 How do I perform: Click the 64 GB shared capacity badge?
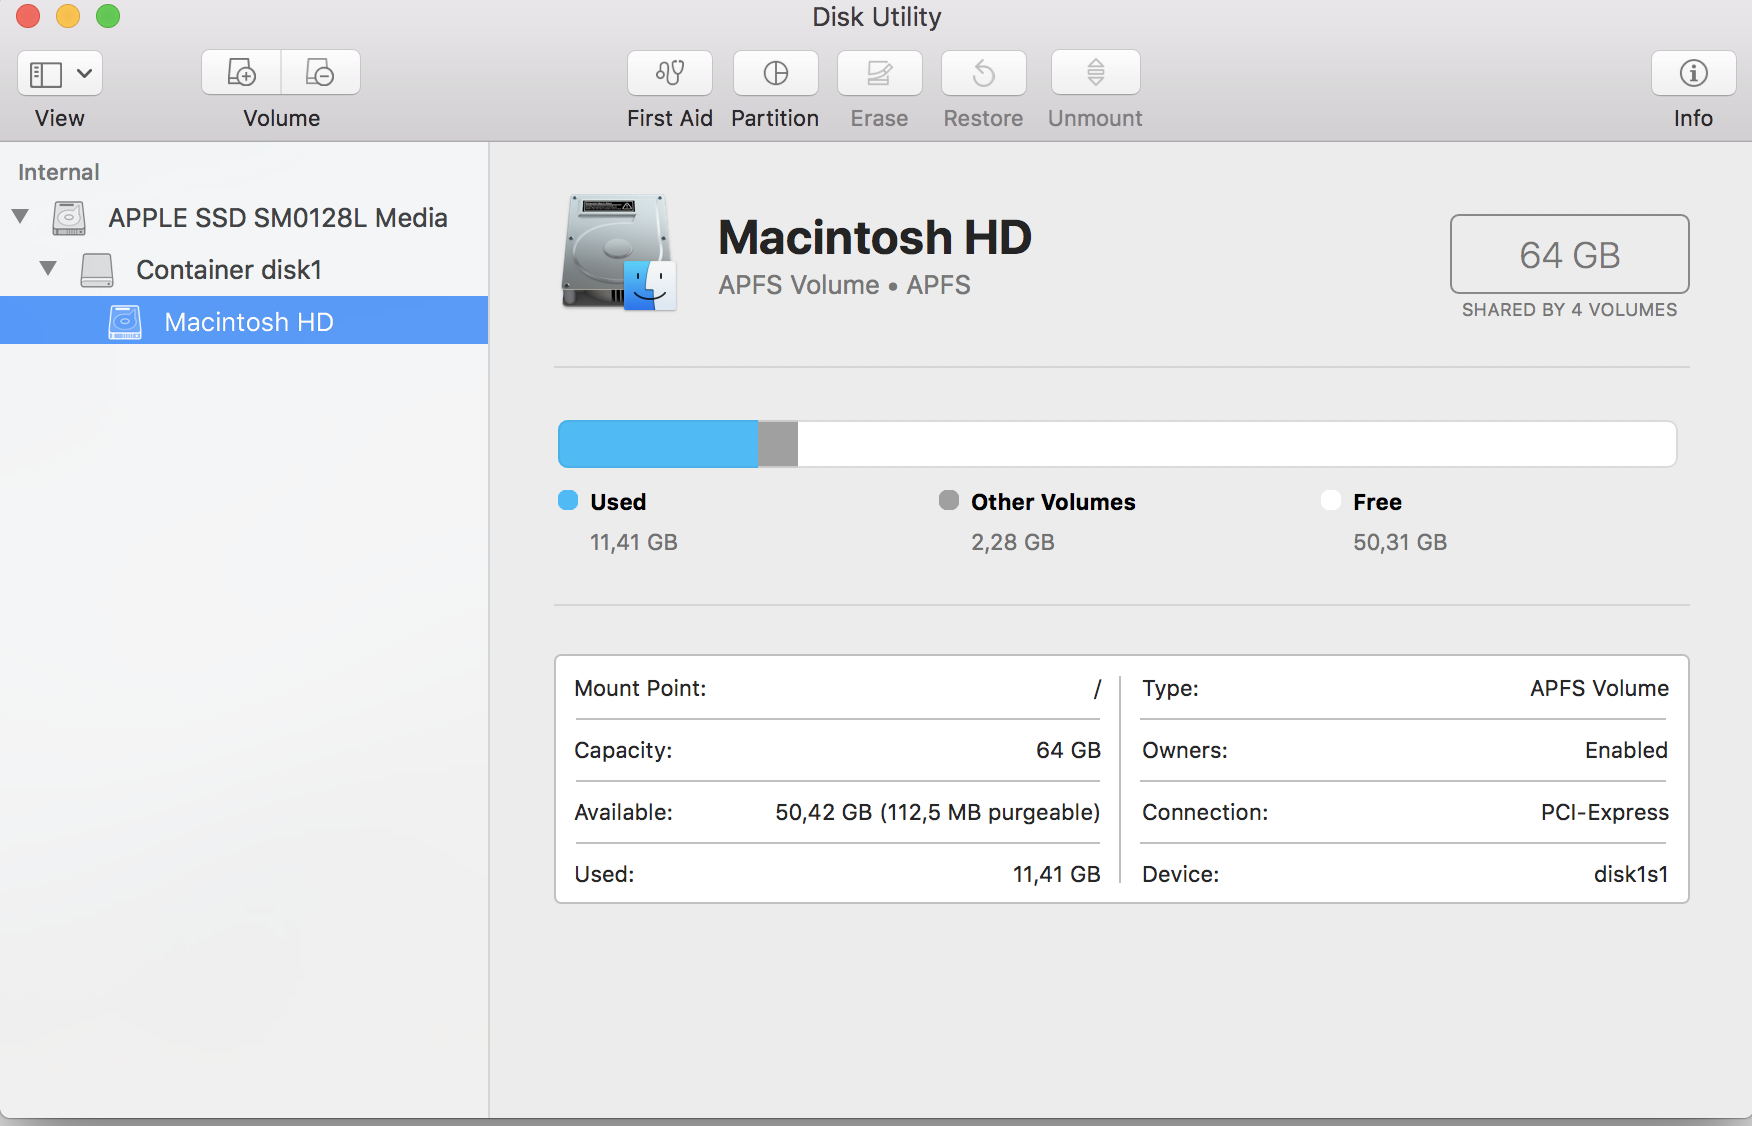click(1568, 254)
